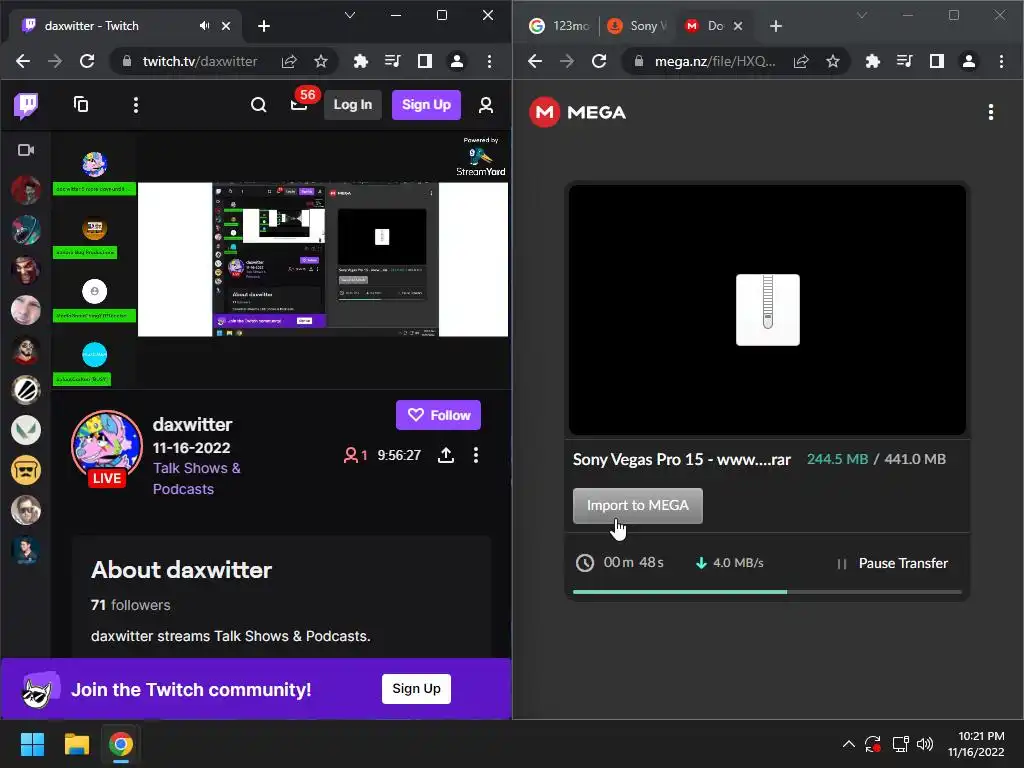Open Chrome from the taskbar
This screenshot has width=1024, height=768.
[121, 744]
